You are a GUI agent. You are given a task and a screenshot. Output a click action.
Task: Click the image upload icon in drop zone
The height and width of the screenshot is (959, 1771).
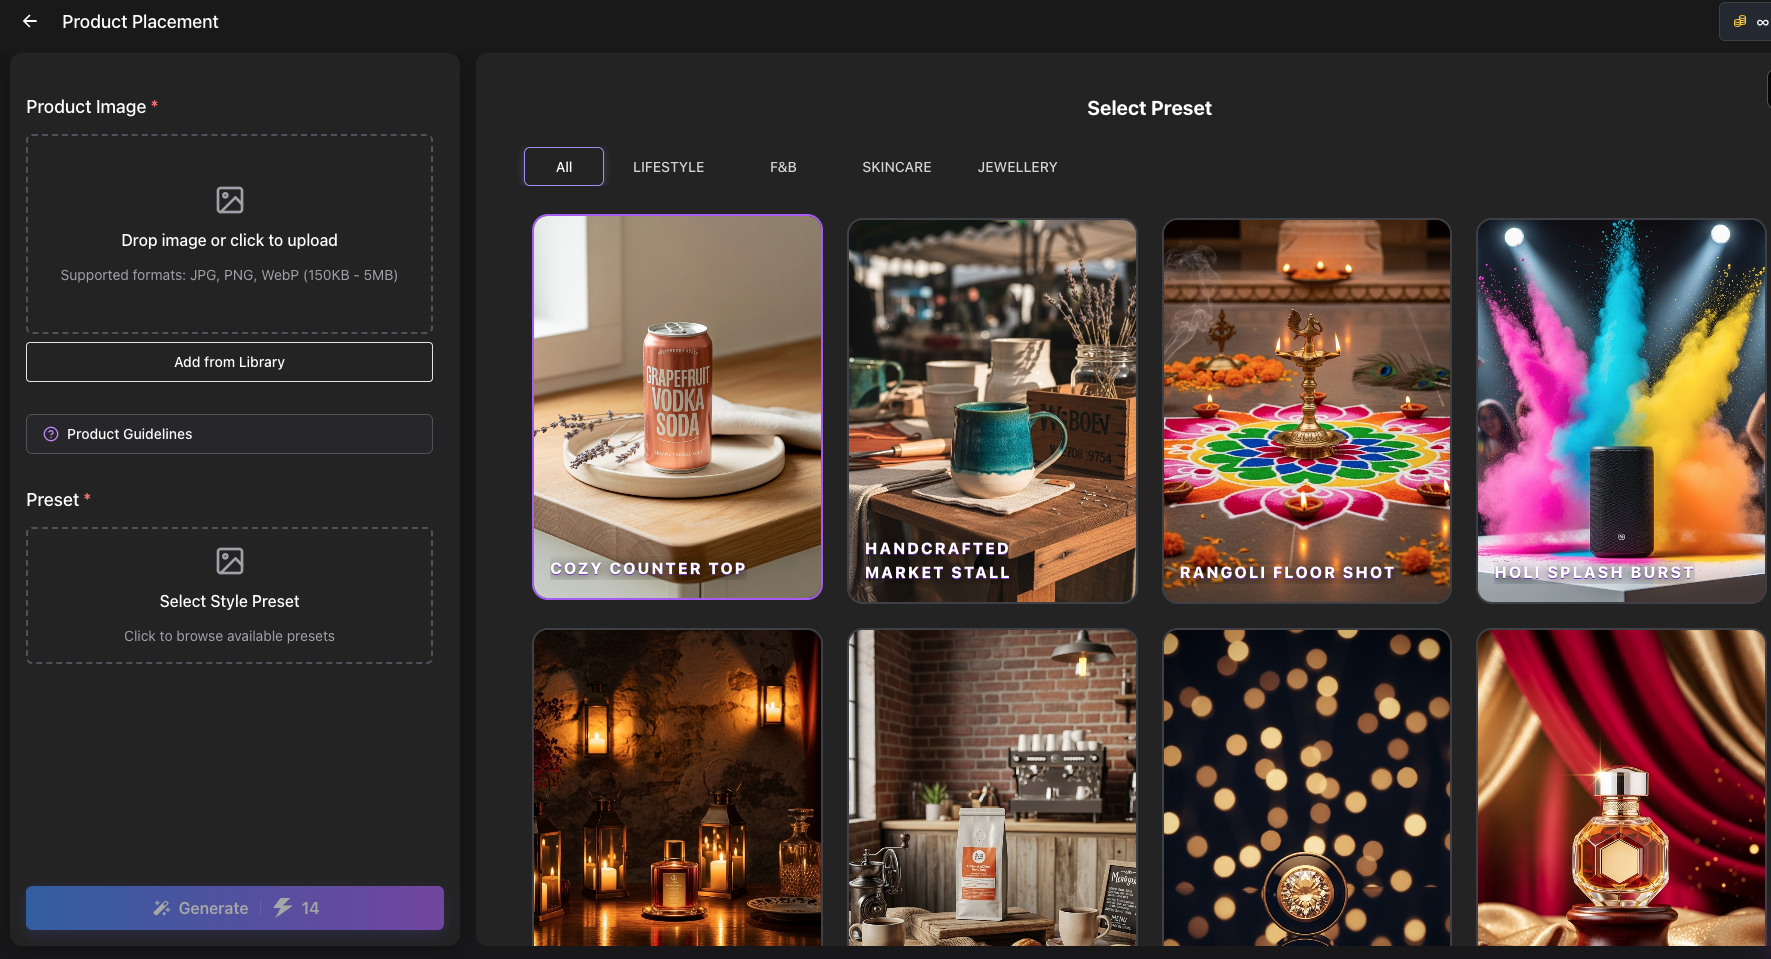[x=229, y=200]
